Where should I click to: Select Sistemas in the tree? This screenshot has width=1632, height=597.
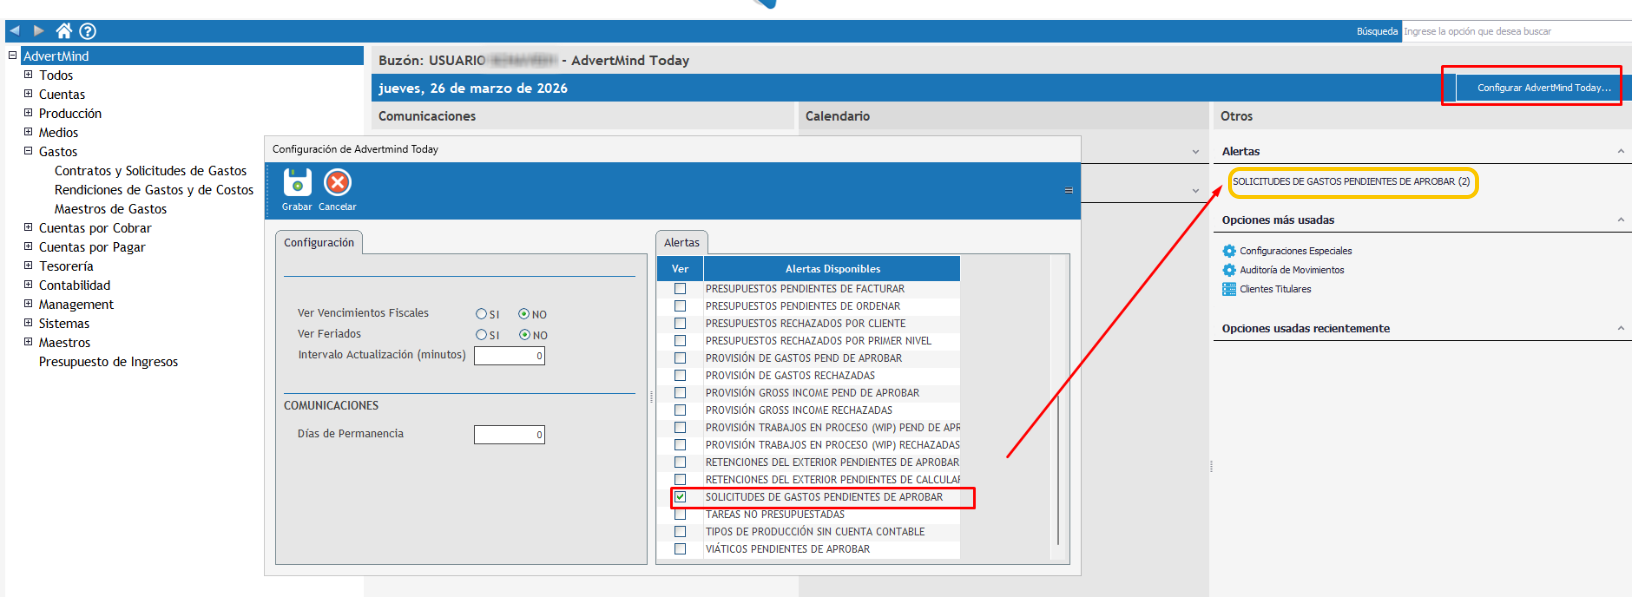coord(64,324)
